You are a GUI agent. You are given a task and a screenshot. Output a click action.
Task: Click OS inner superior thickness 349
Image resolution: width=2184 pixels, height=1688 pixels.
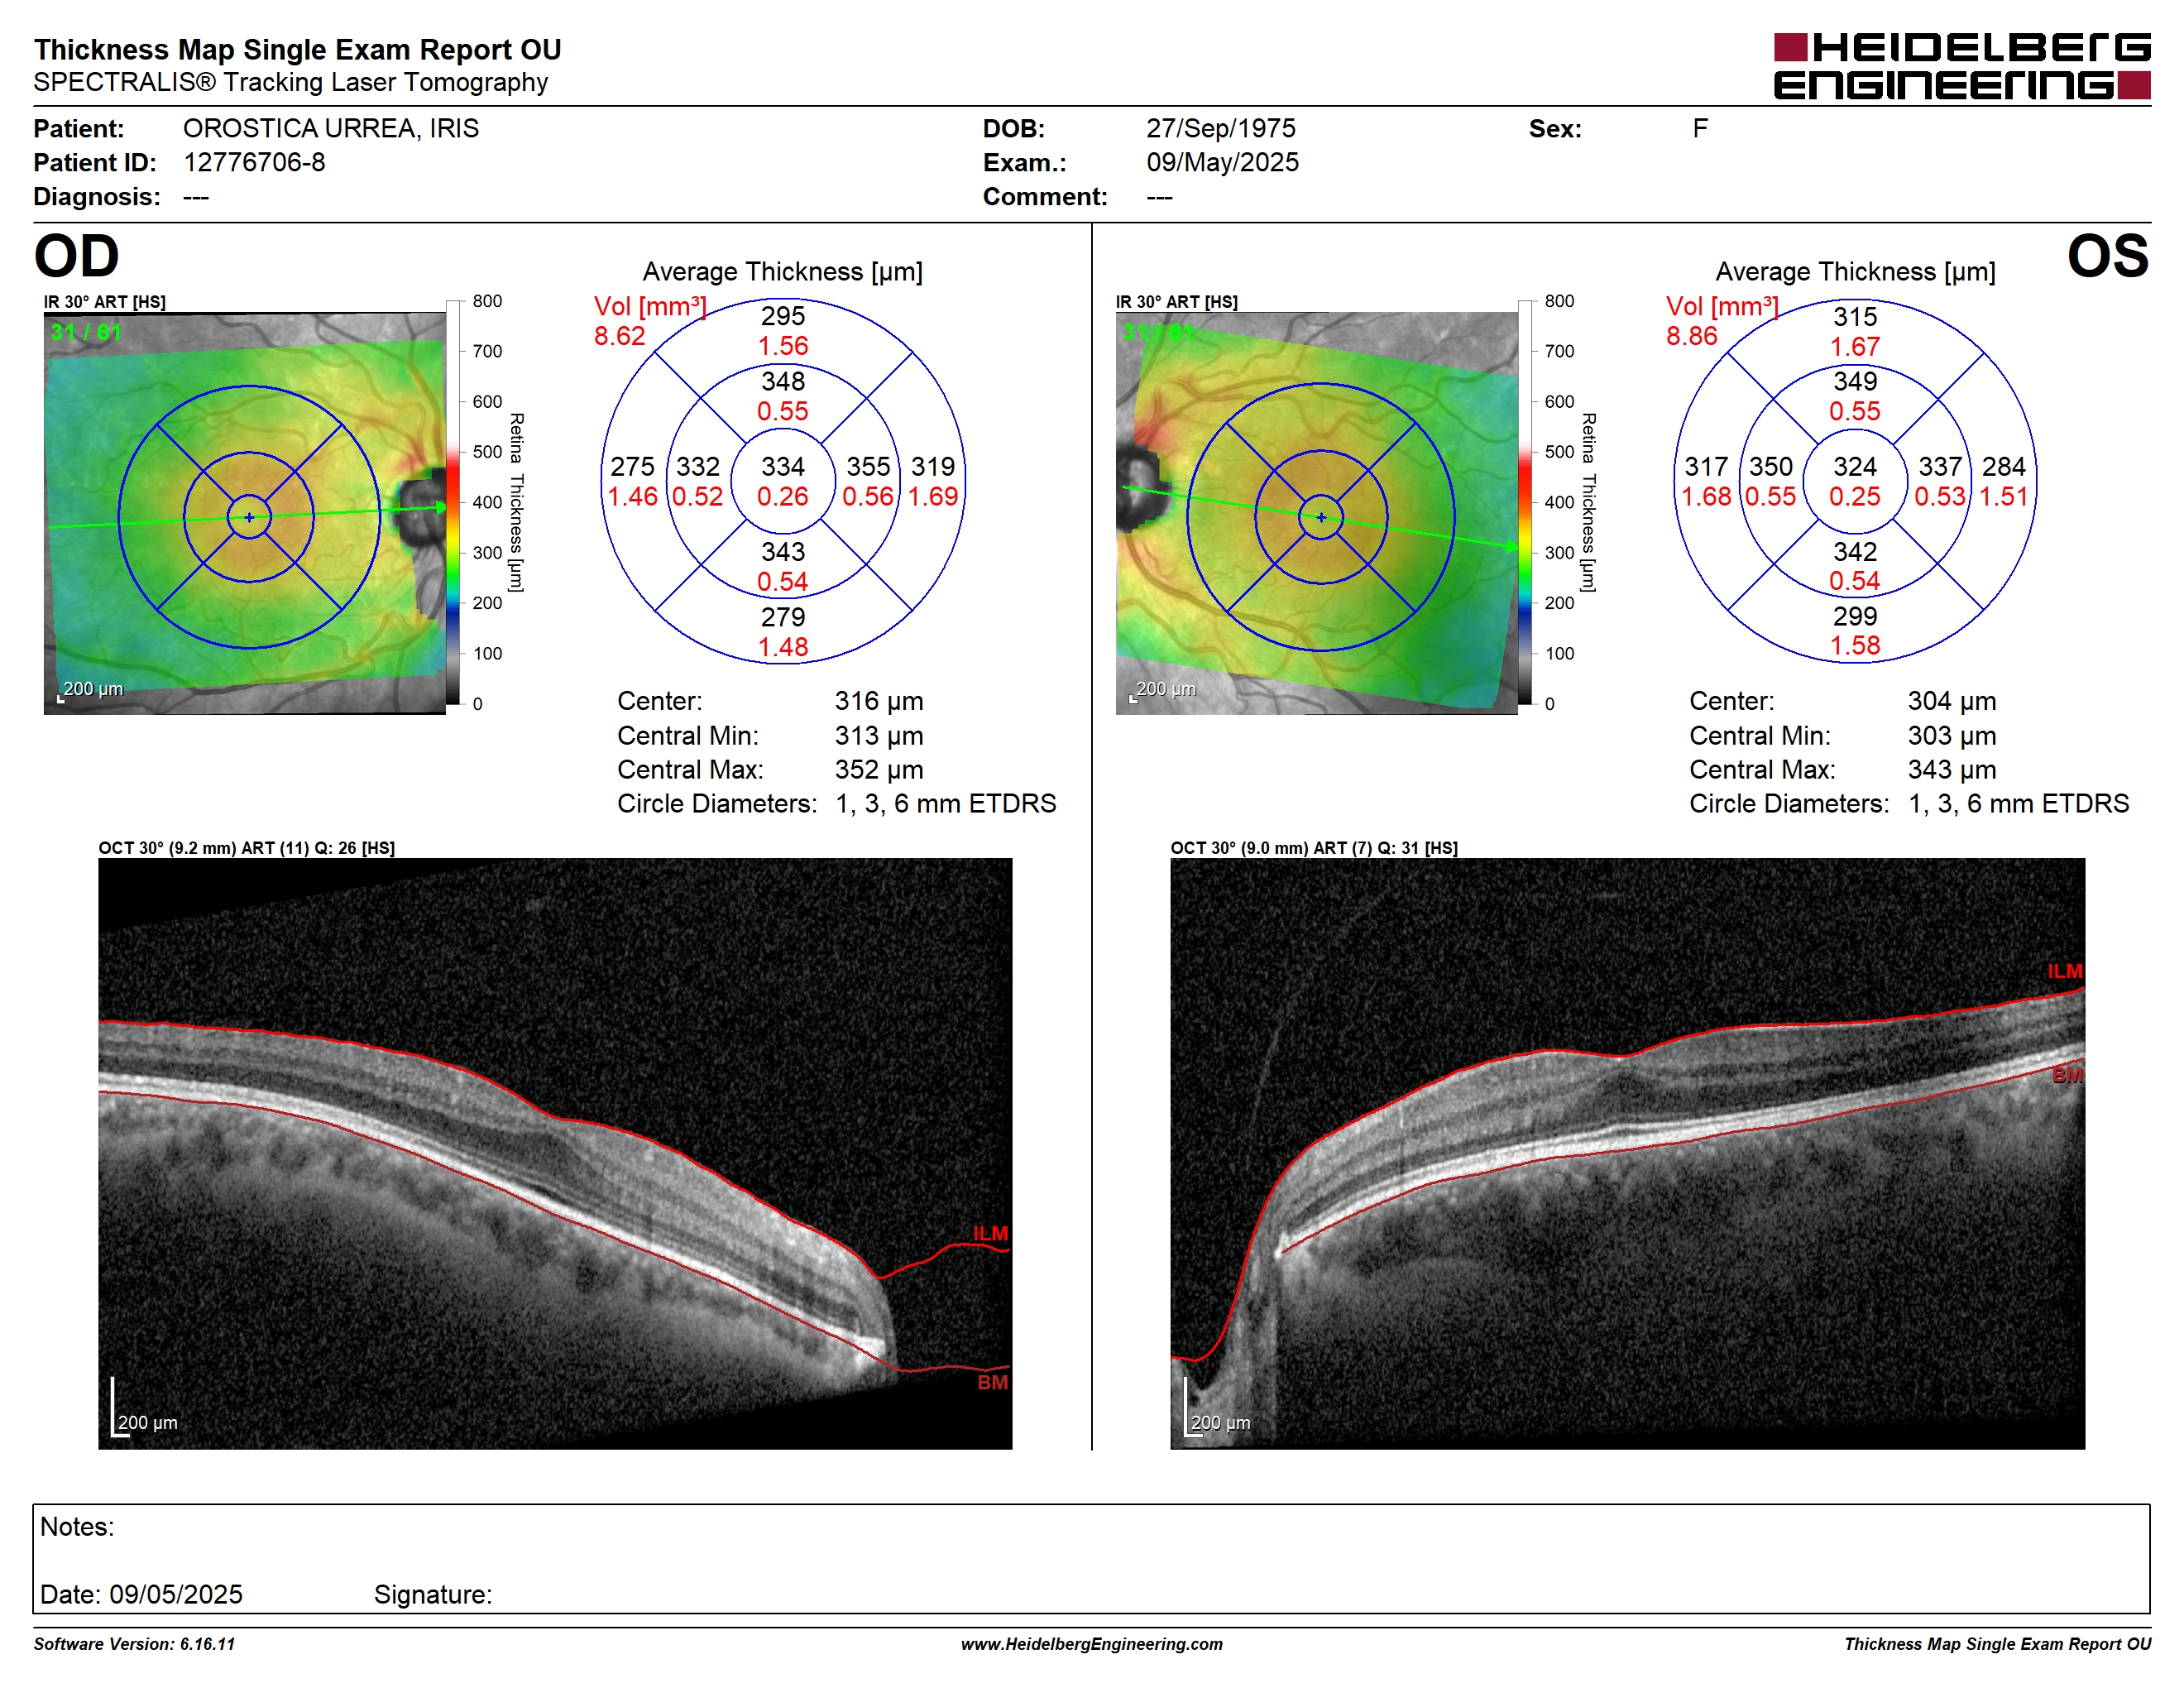click(x=1855, y=381)
